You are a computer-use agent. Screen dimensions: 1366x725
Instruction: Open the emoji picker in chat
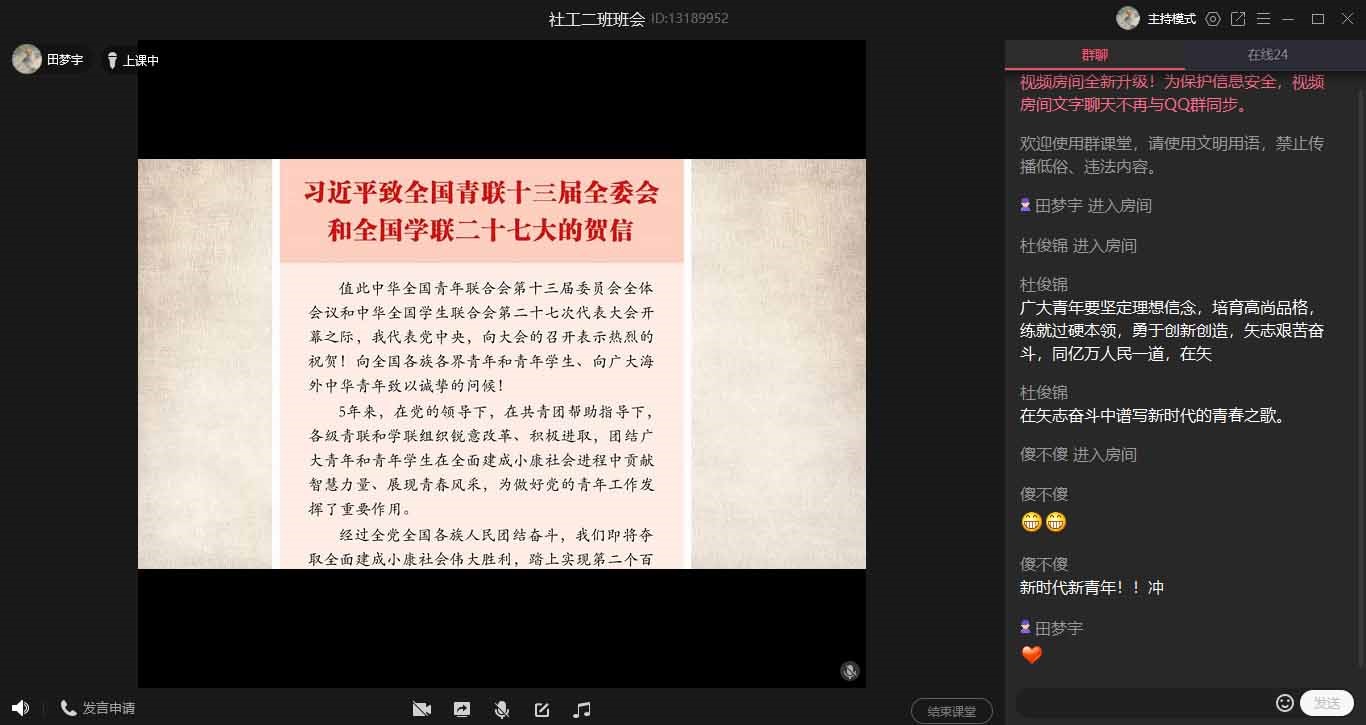(1285, 703)
